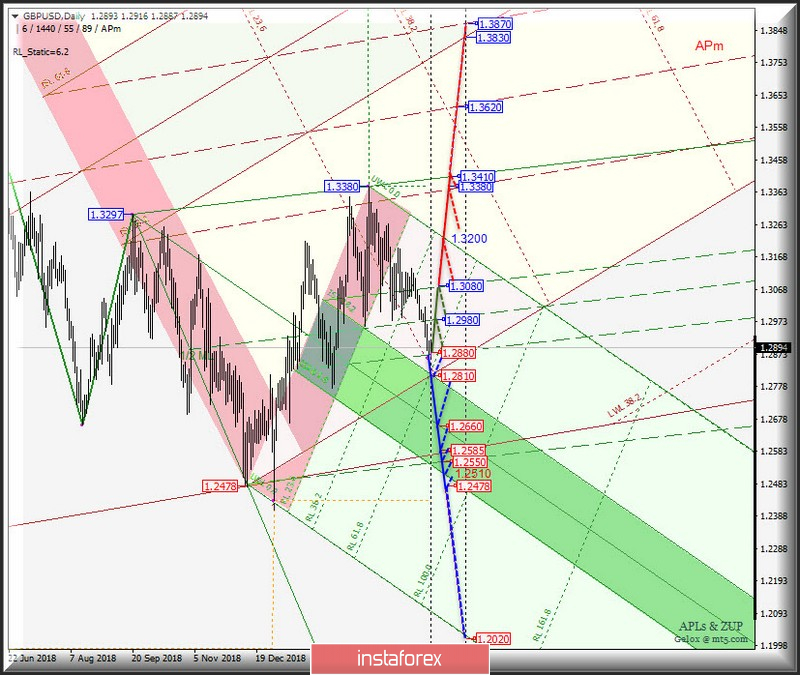Screen dimensions: 800x675
Task: Select the 1.2478 label at the low
Action: click(x=220, y=486)
